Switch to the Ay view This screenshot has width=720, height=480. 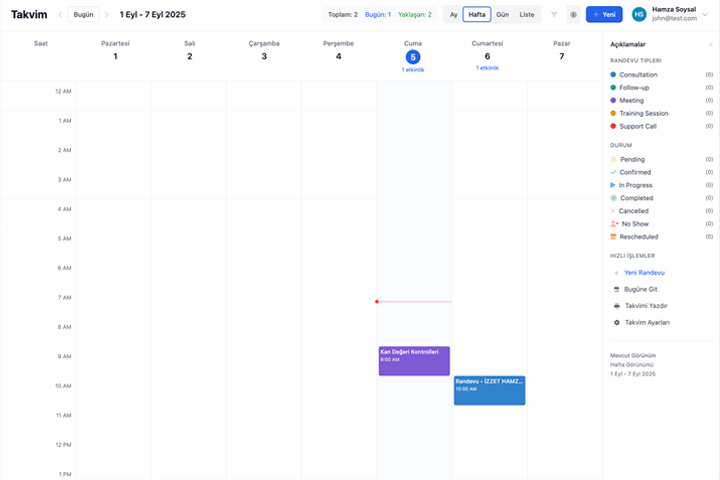(453, 15)
